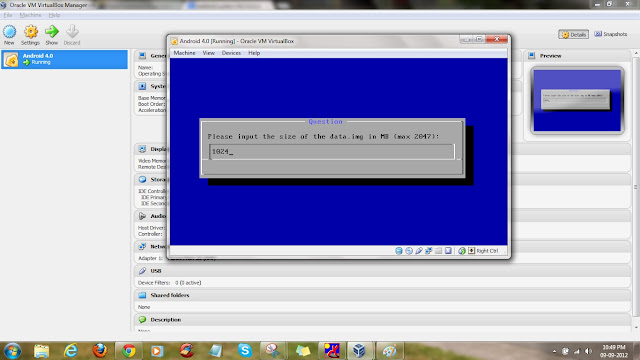Click the Android VM preview thumbnail
The image size is (640, 360).
pyautogui.click(x=577, y=100)
